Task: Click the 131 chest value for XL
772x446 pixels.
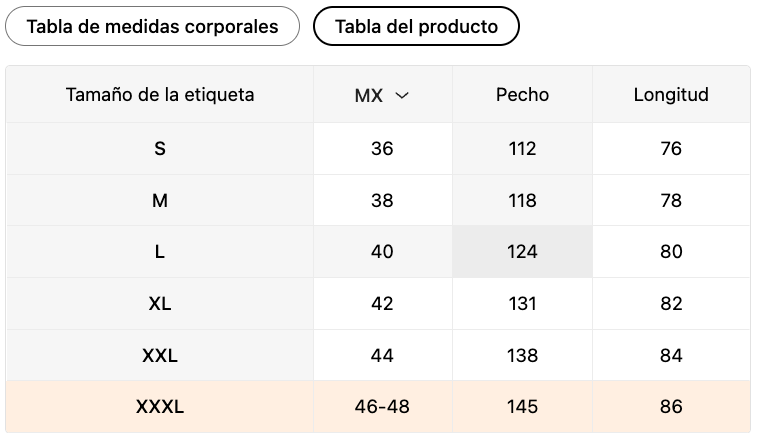Action: coord(522,304)
